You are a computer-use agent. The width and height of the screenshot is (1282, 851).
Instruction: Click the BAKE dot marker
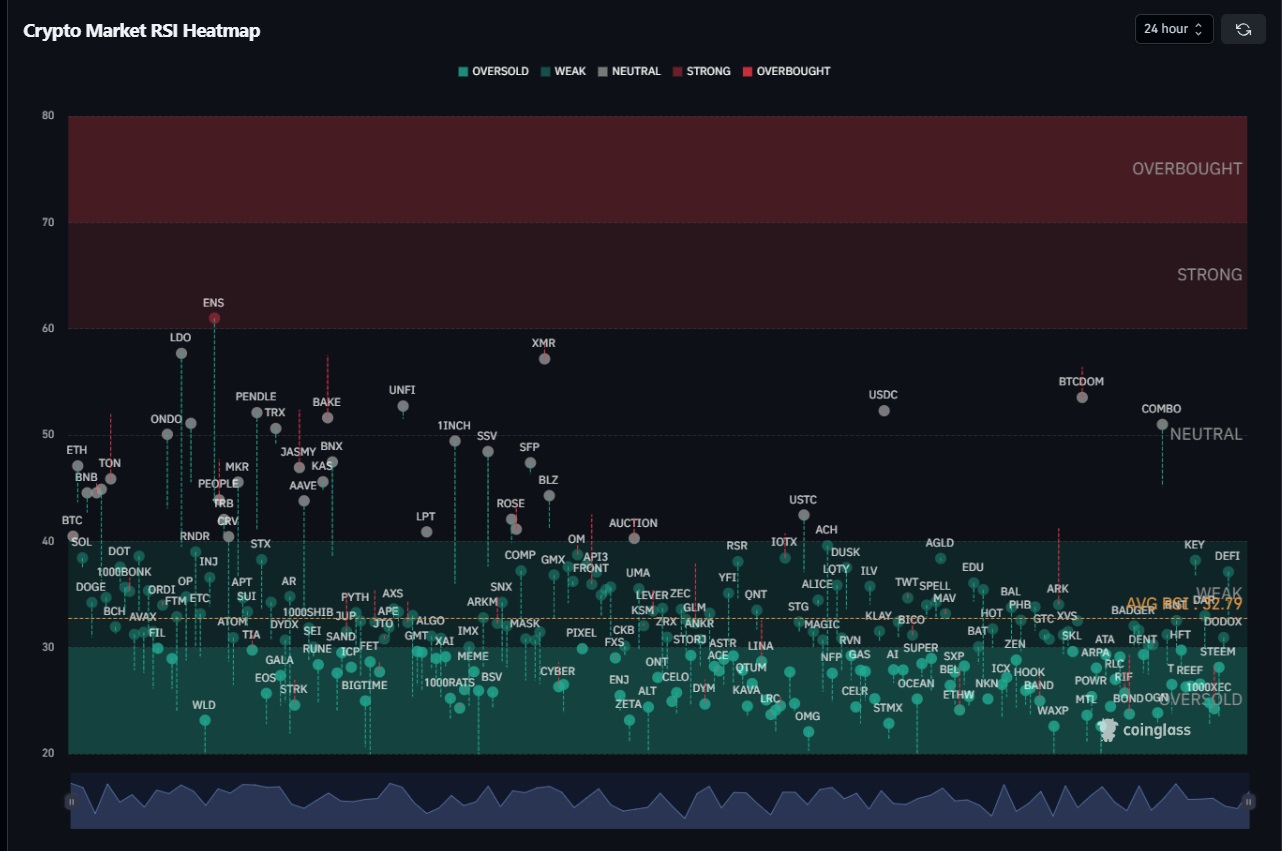pos(327,417)
